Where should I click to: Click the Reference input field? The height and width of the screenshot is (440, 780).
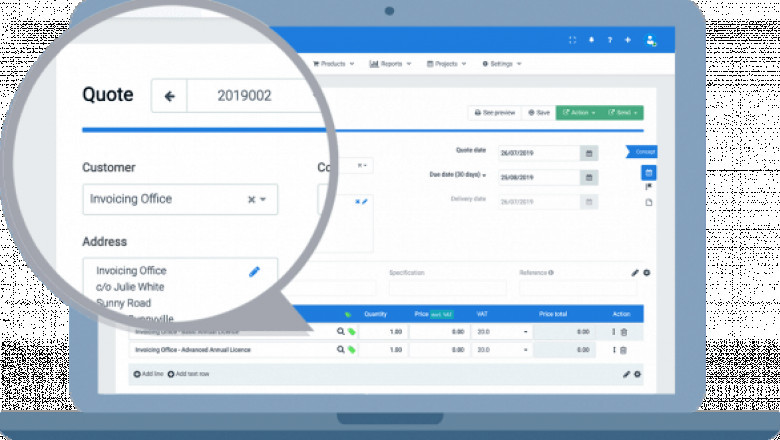577,288
